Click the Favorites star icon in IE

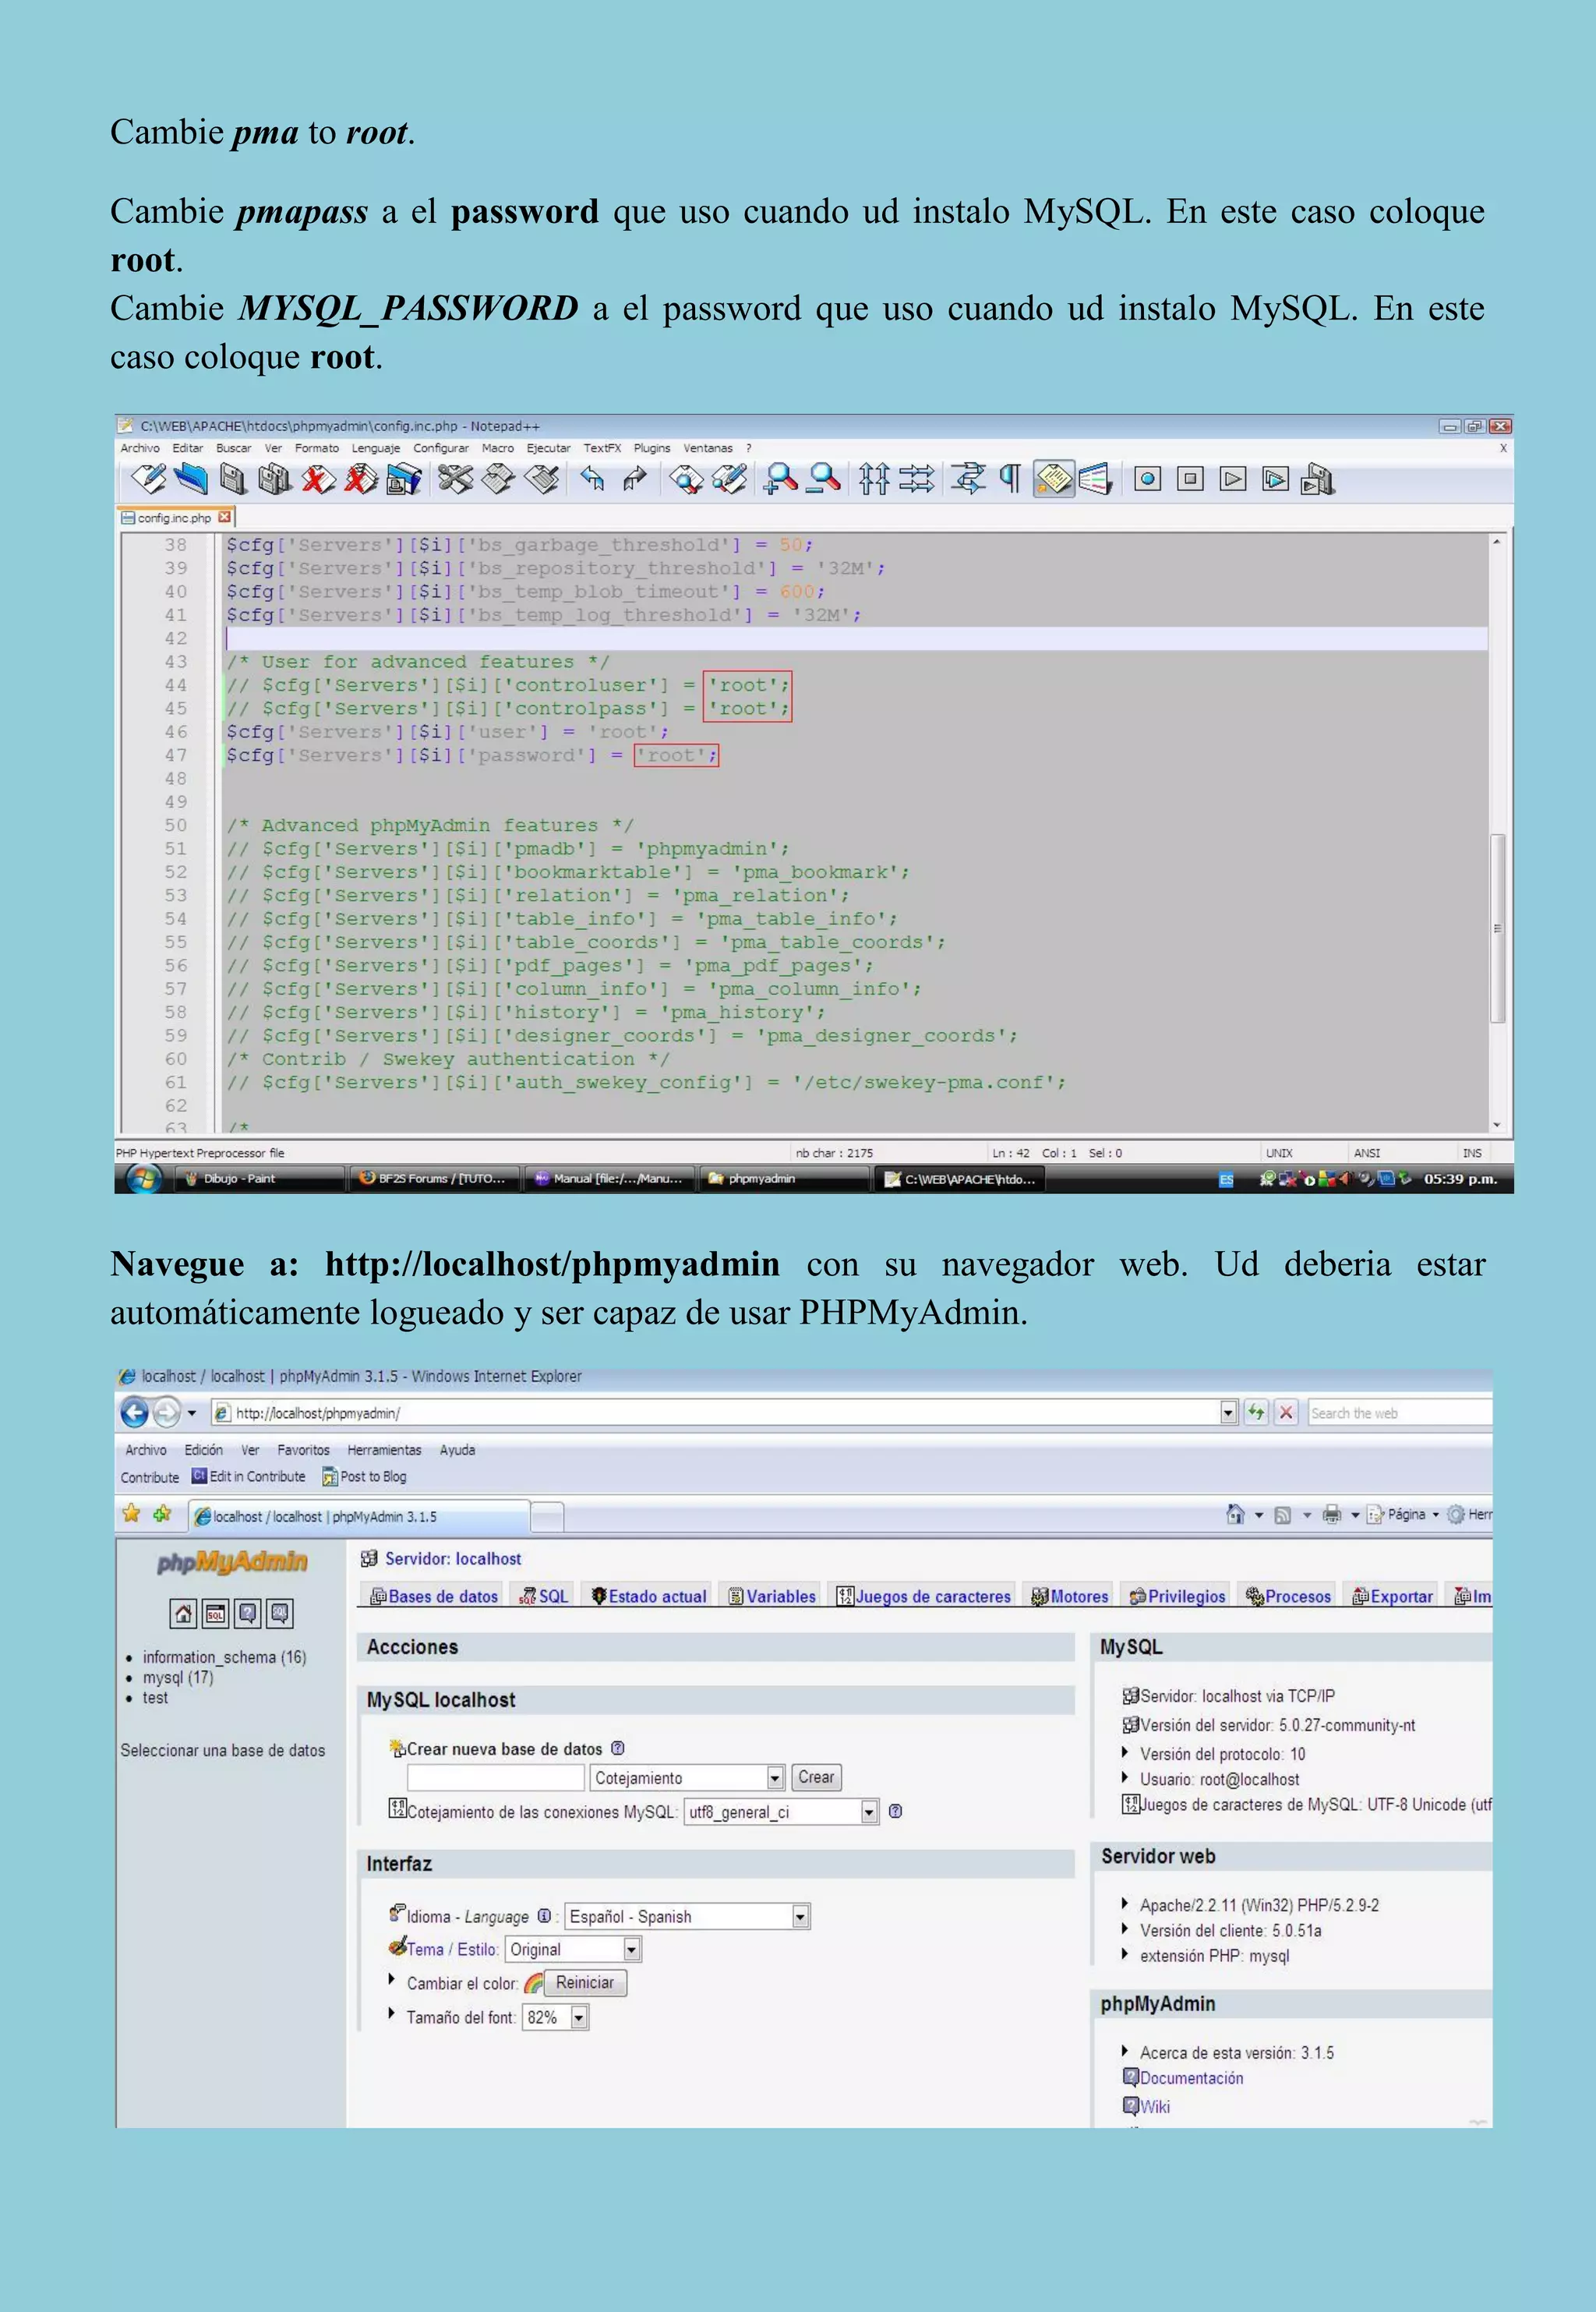(131, 1514)
